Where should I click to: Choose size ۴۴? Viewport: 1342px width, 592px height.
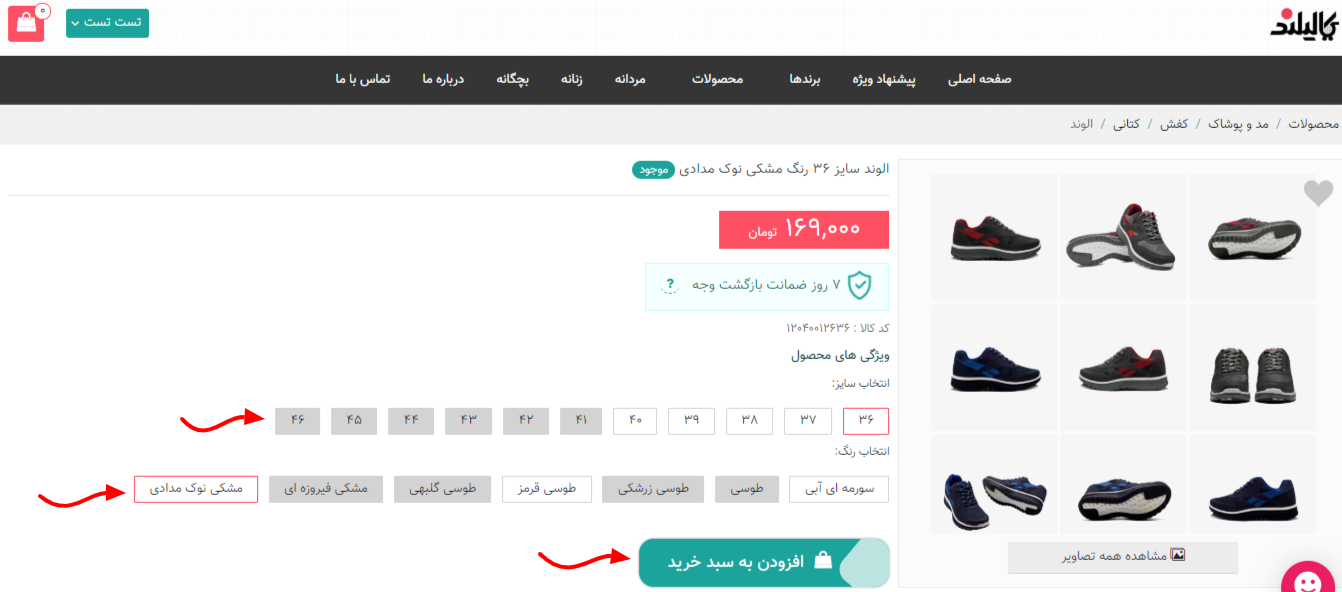pyautogui.click(x=411, y=421)
